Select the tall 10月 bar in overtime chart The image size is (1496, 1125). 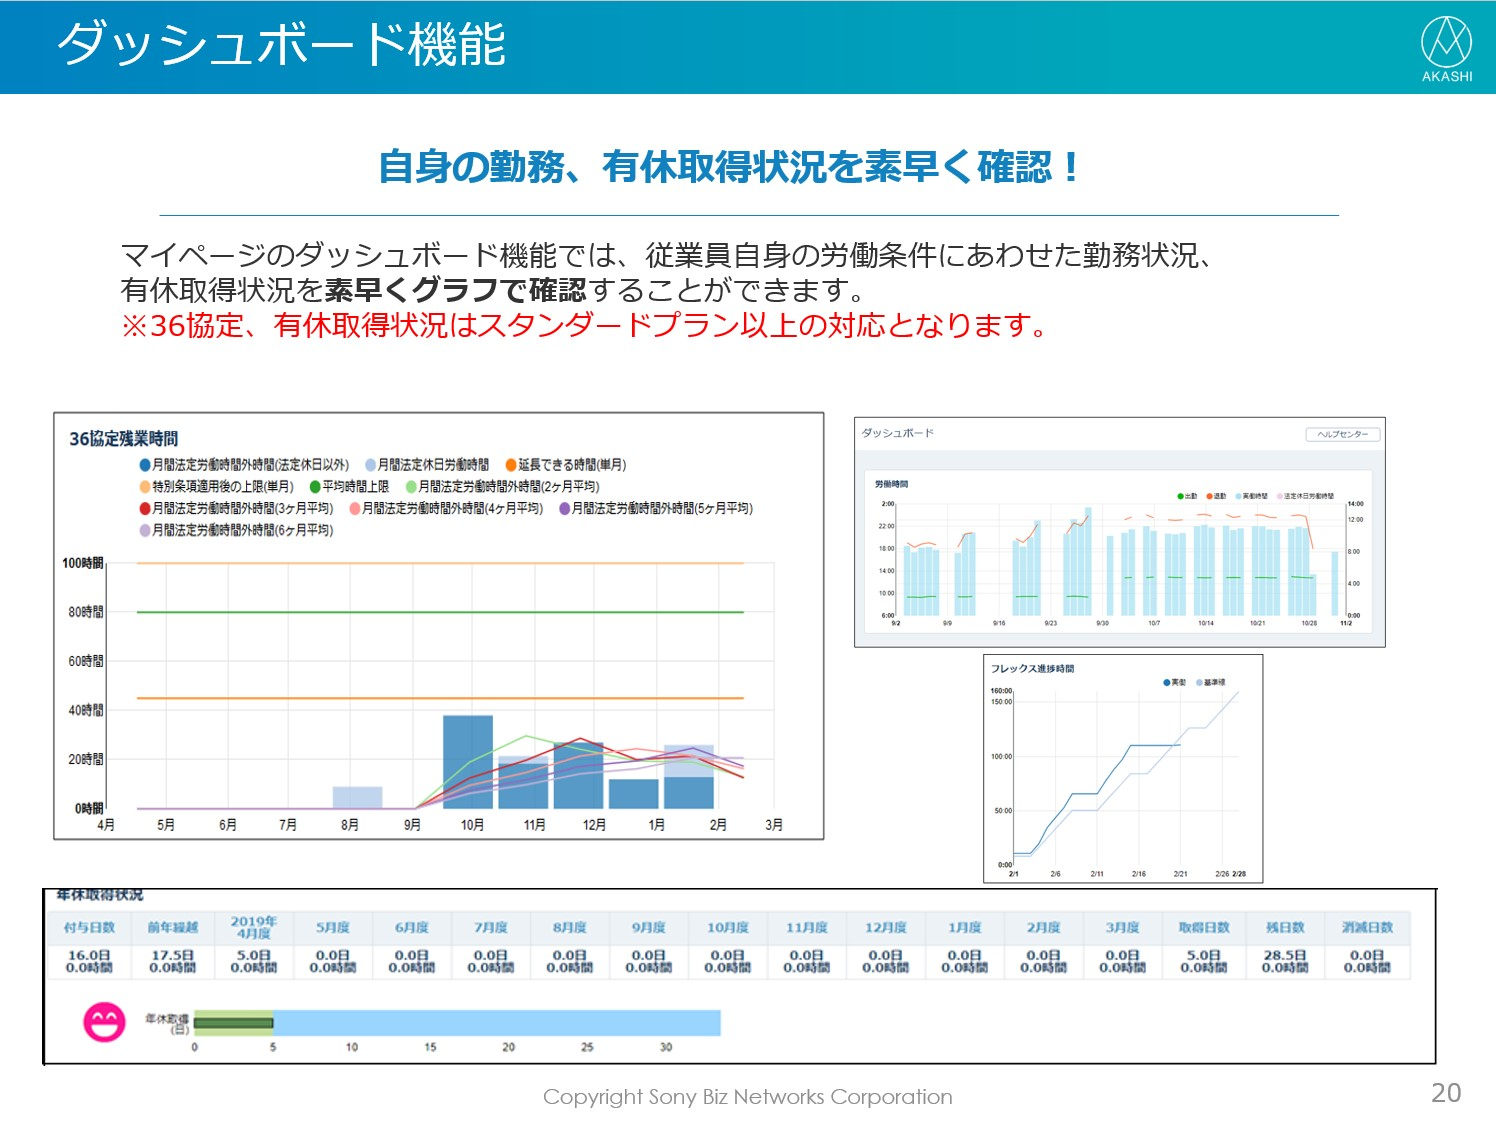(x=468, y=761)
